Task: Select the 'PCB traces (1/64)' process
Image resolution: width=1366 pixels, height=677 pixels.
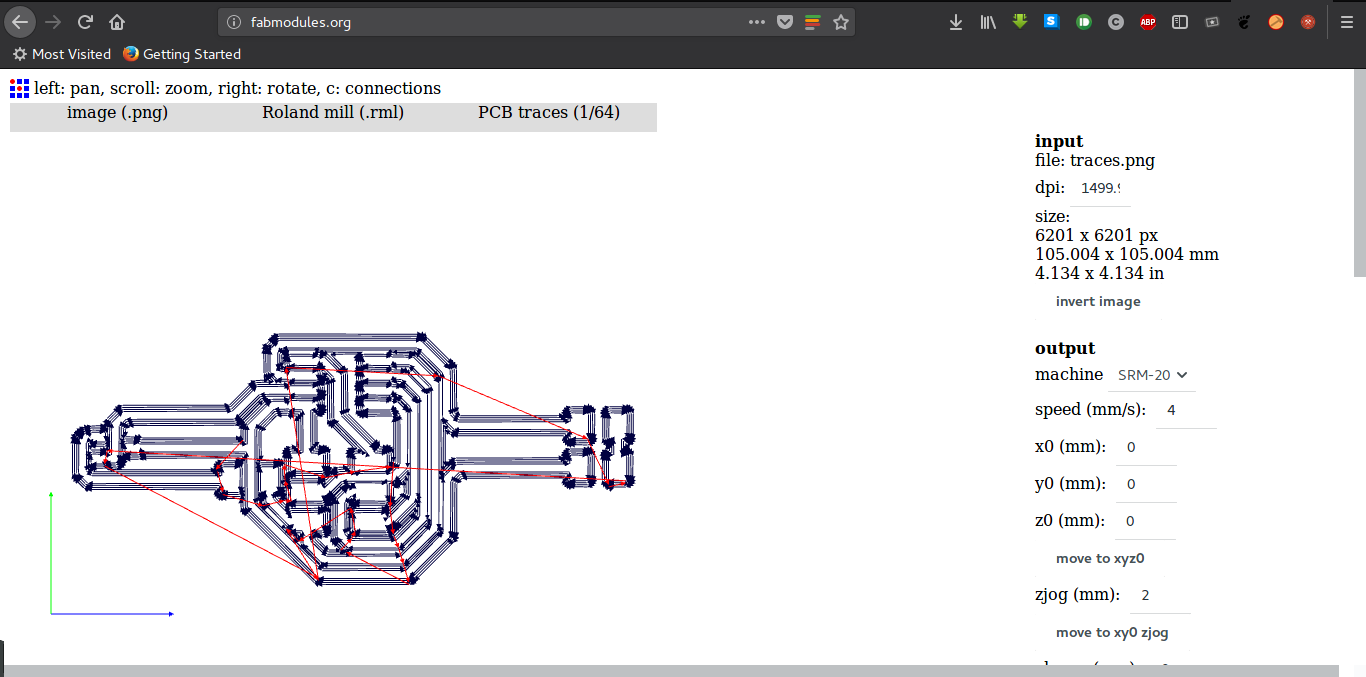Action: pos(548,112)
